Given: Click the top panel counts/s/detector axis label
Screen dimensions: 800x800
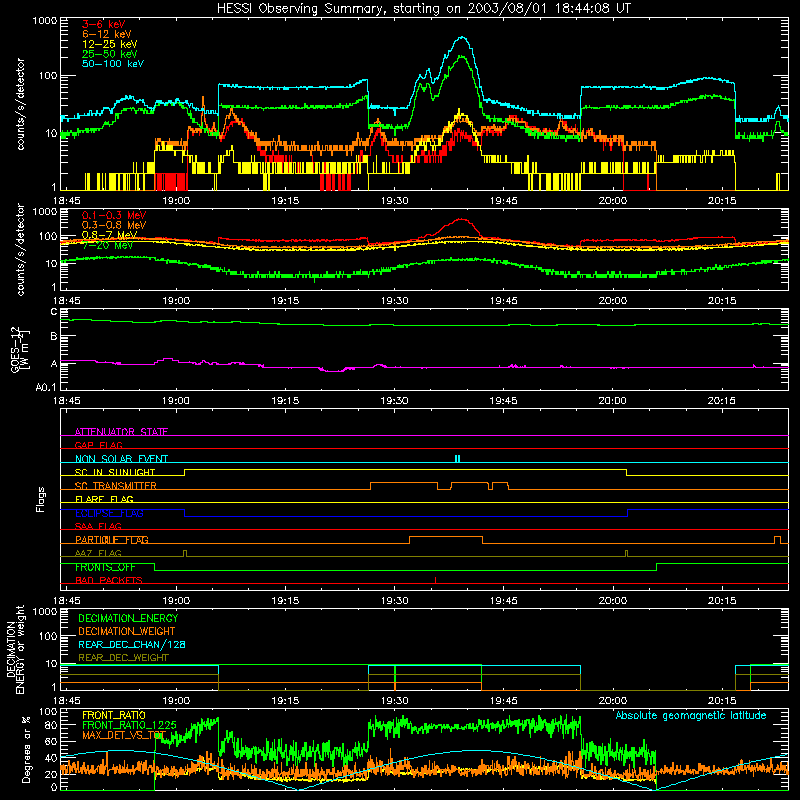Looking at the screenshot, I should click(x=20, y=104).
